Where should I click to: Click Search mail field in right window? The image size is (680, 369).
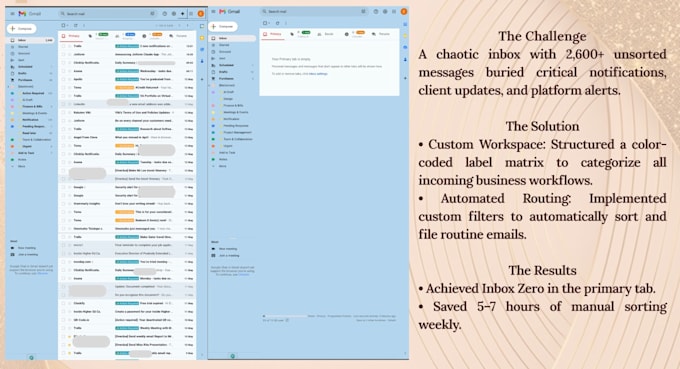(x=314, y=12)
